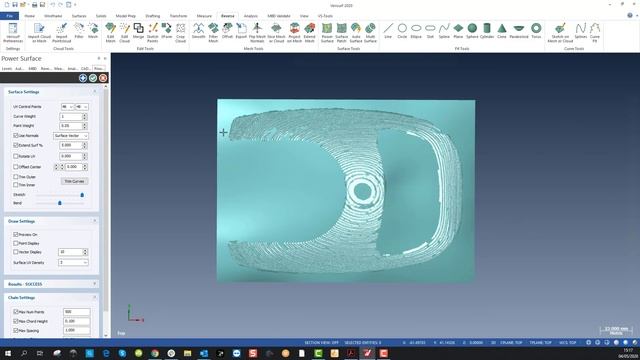Open the Surface Vector normals dropdown
Viewport: 640px width, 360px height.
coord(71,136)
